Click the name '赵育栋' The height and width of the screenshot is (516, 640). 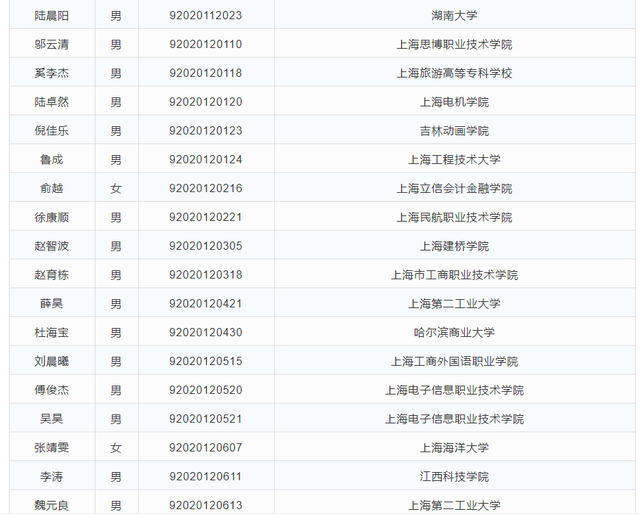coord(51,275)
